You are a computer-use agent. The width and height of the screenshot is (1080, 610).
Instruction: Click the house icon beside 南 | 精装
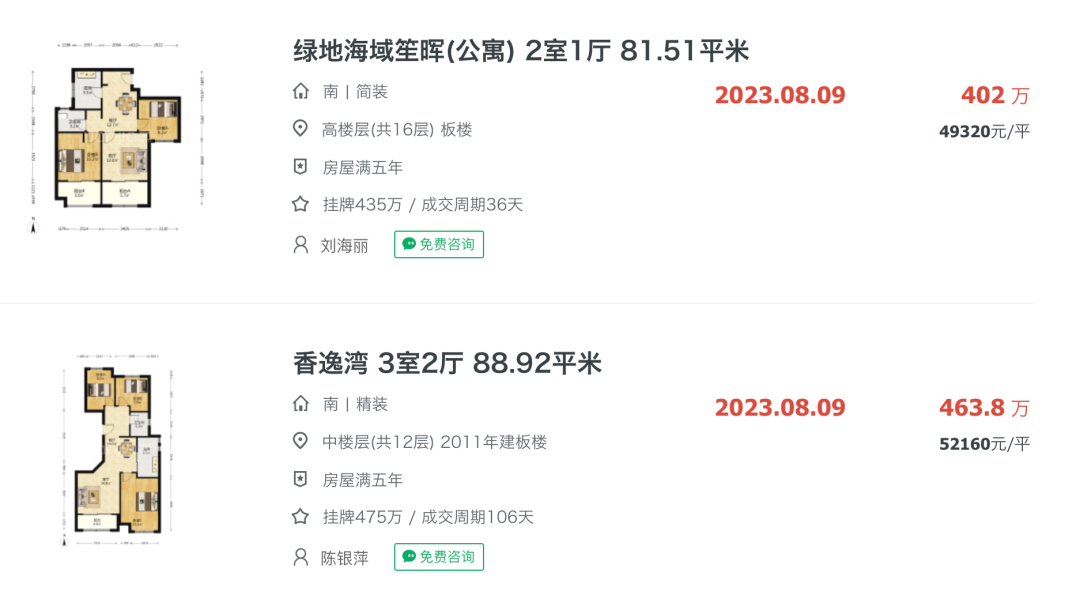pos(300,403)
